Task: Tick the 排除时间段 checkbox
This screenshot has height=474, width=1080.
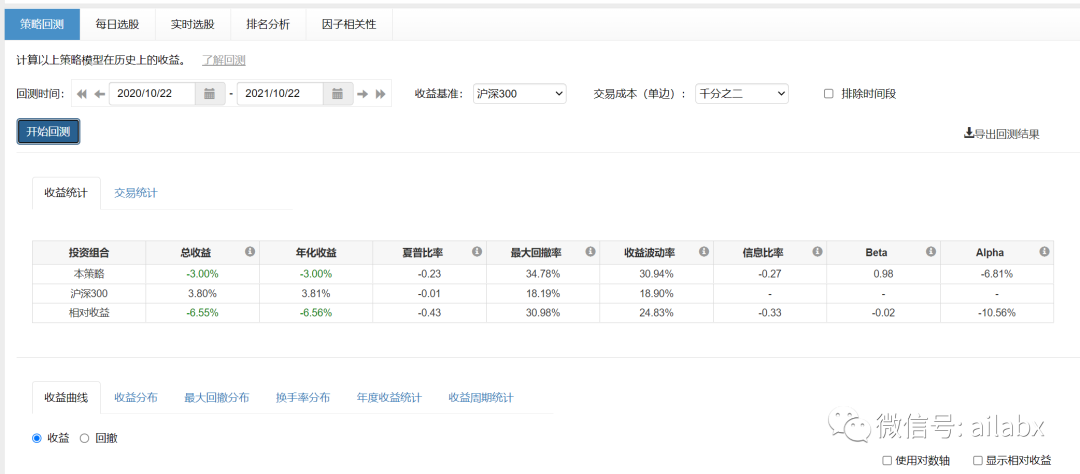Action: tap(829, 94)
